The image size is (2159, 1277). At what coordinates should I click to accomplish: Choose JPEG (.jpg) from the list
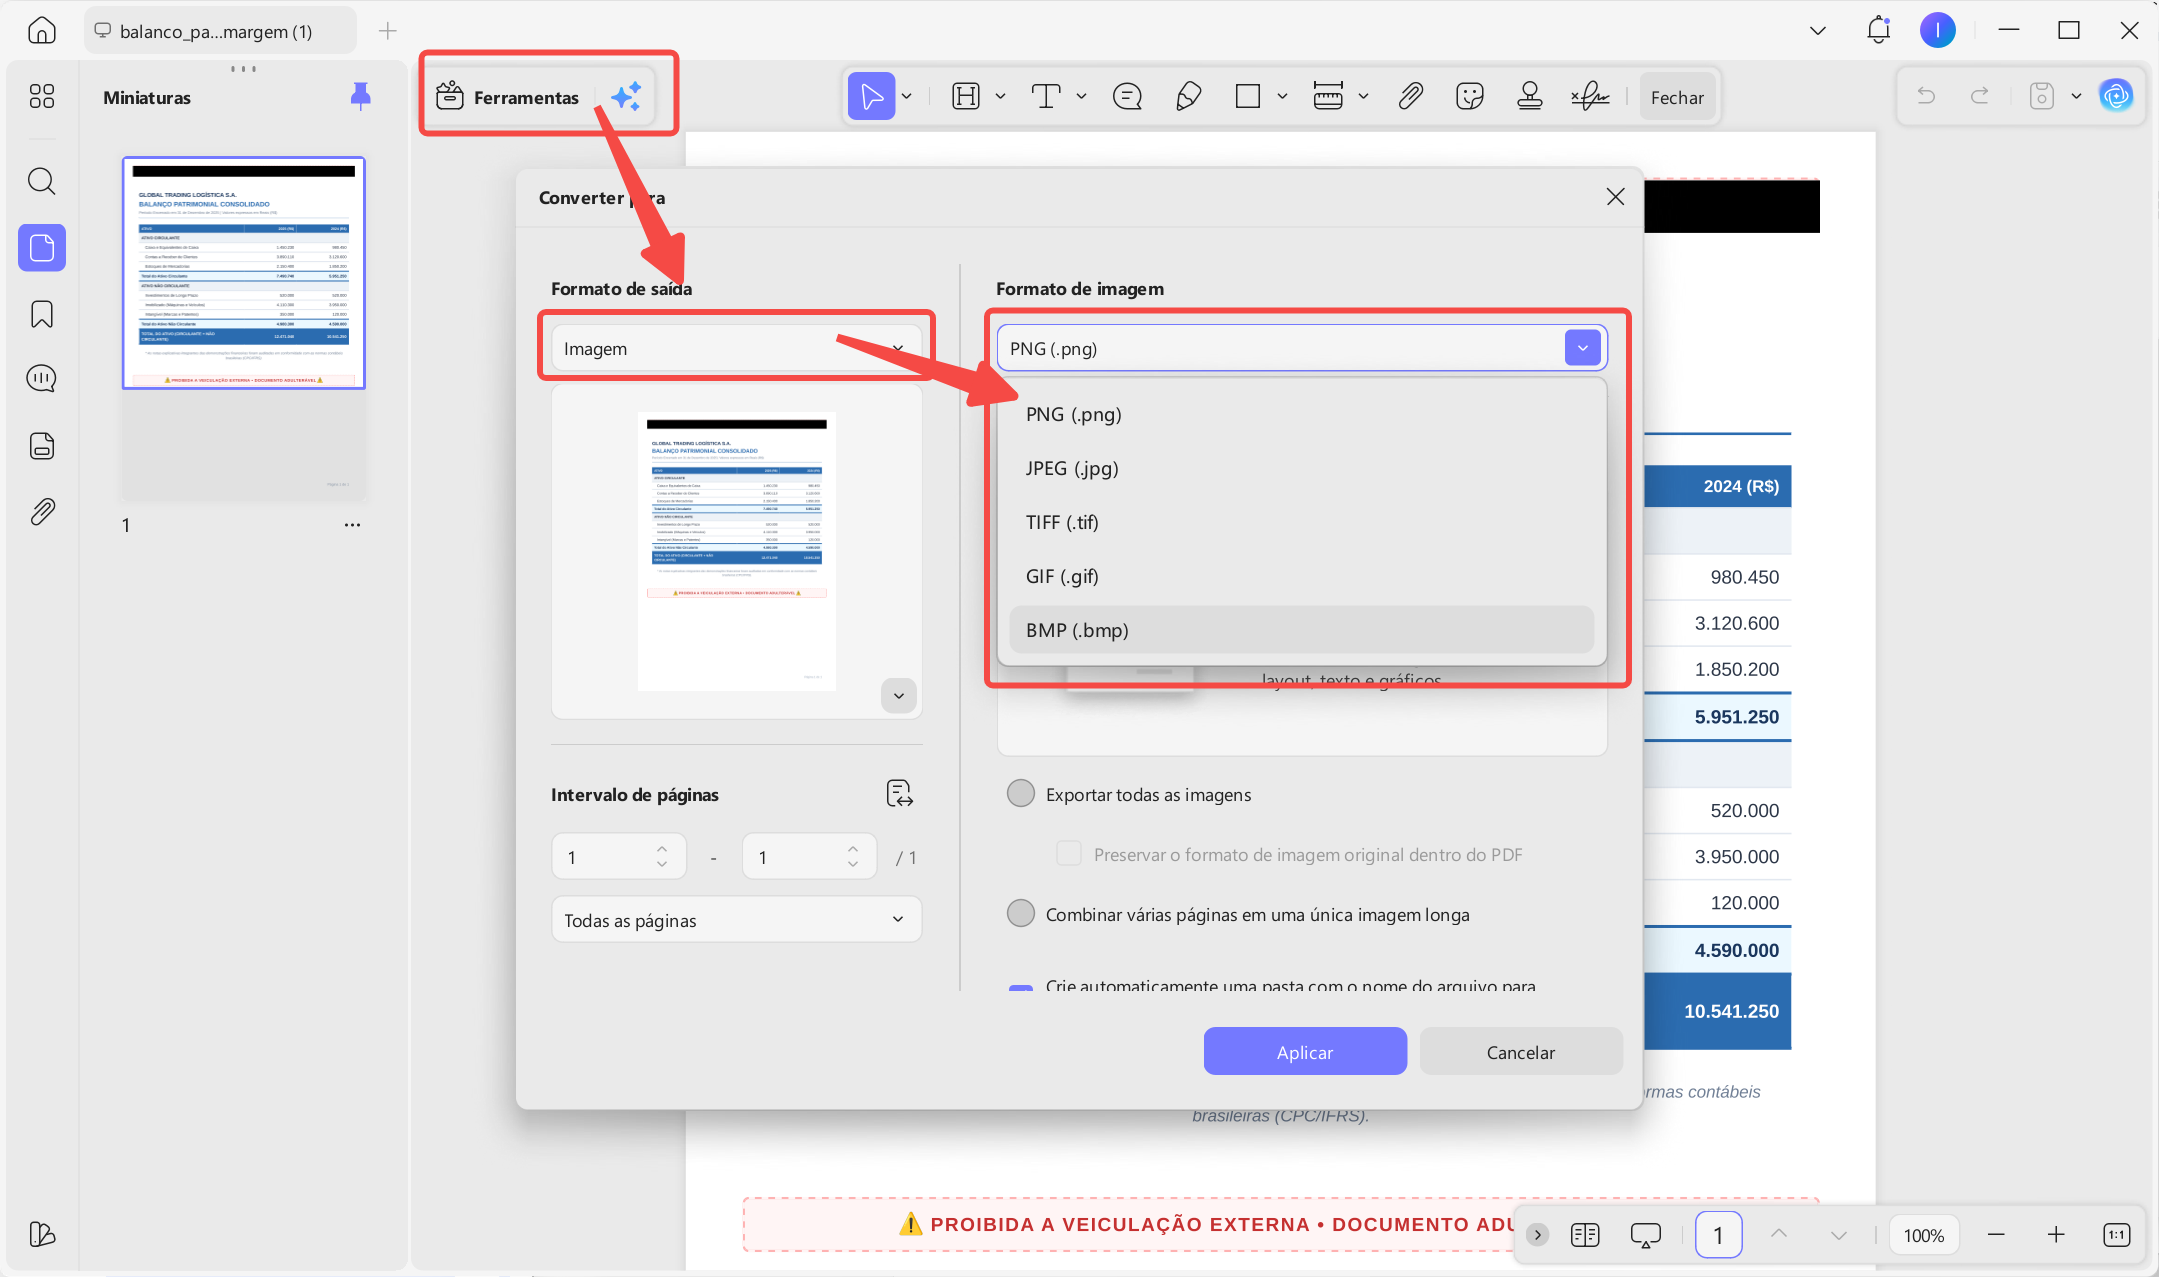coord(1301,468)
